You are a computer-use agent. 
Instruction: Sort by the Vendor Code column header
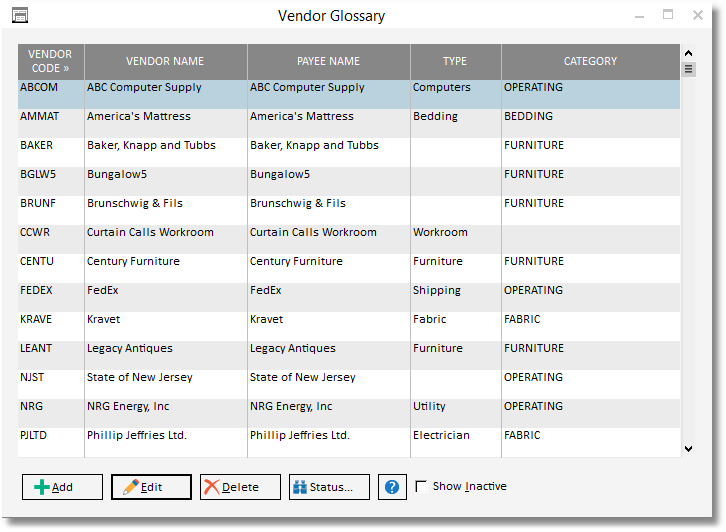tap(51, 61)
